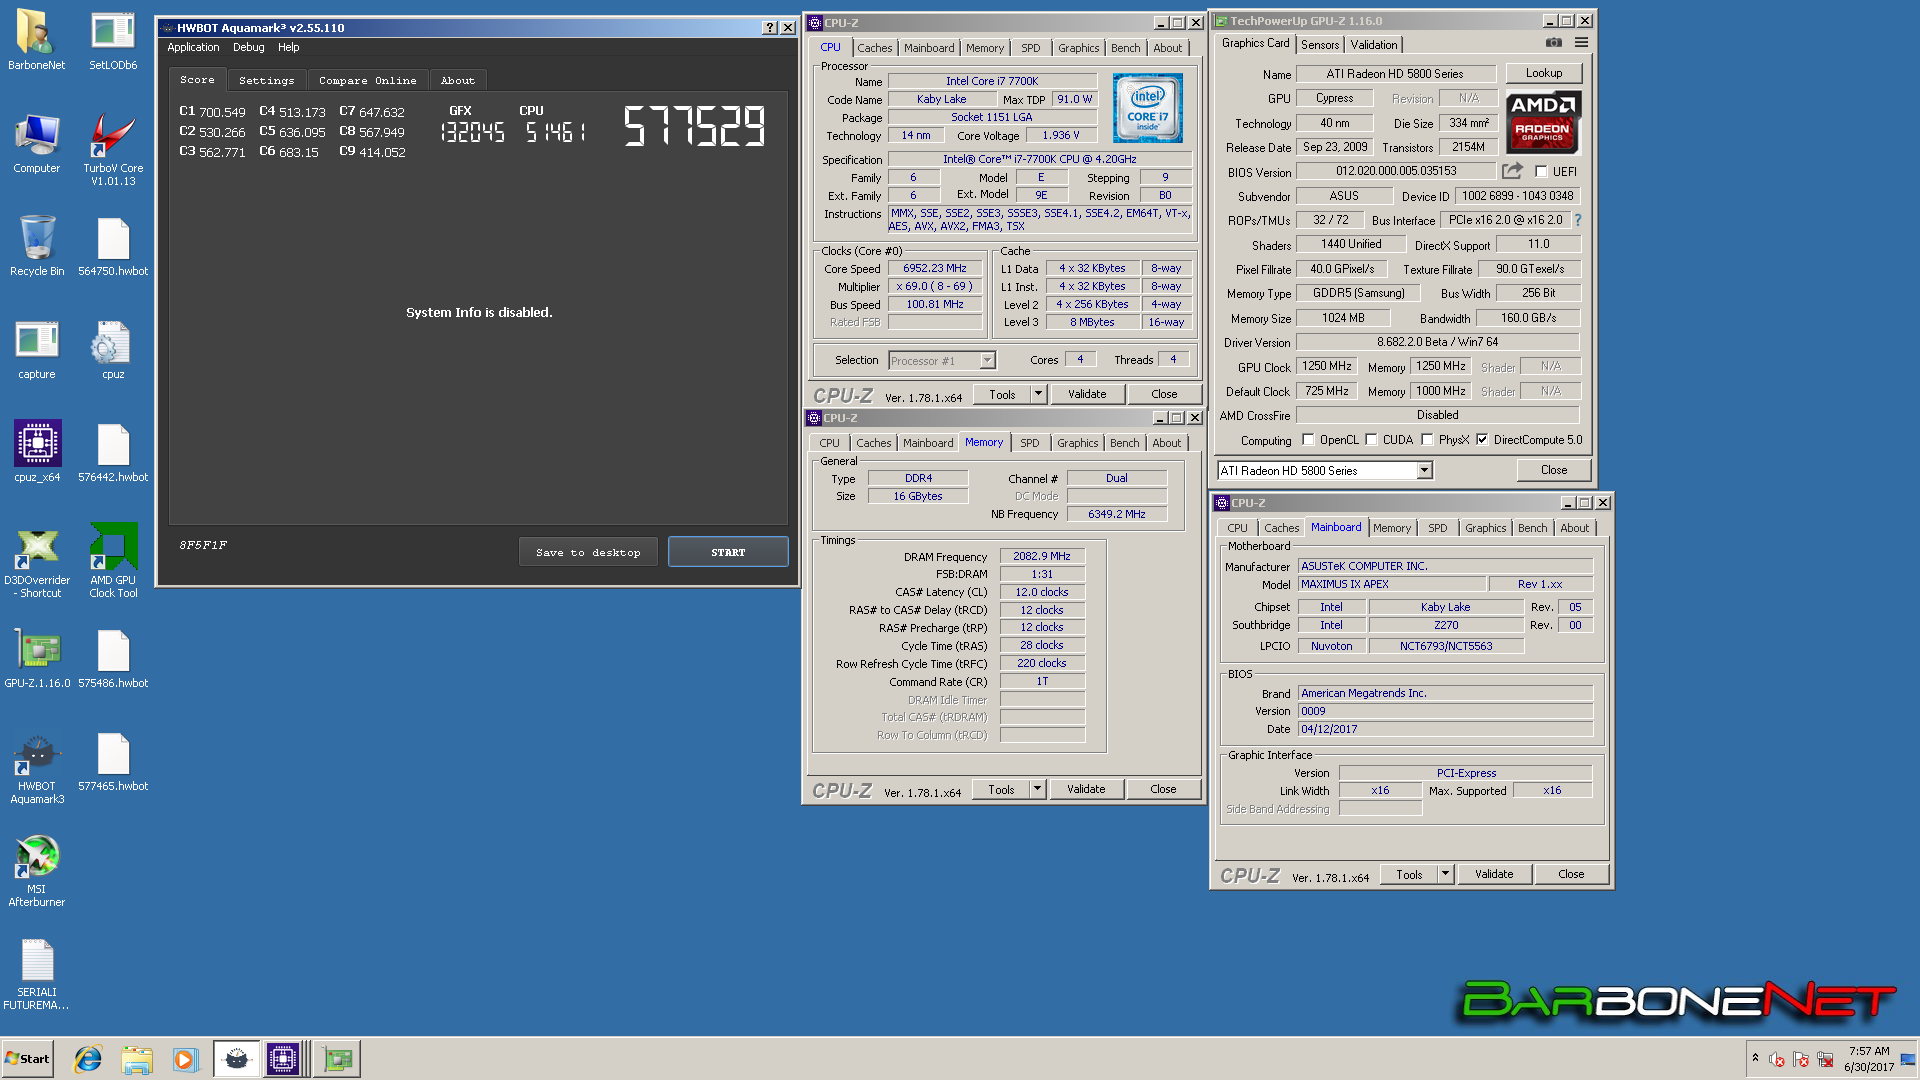Click the GPU-Z BIOS export share icon
Viewport: 1920px width, 1080px height.
coord(1512,171)
